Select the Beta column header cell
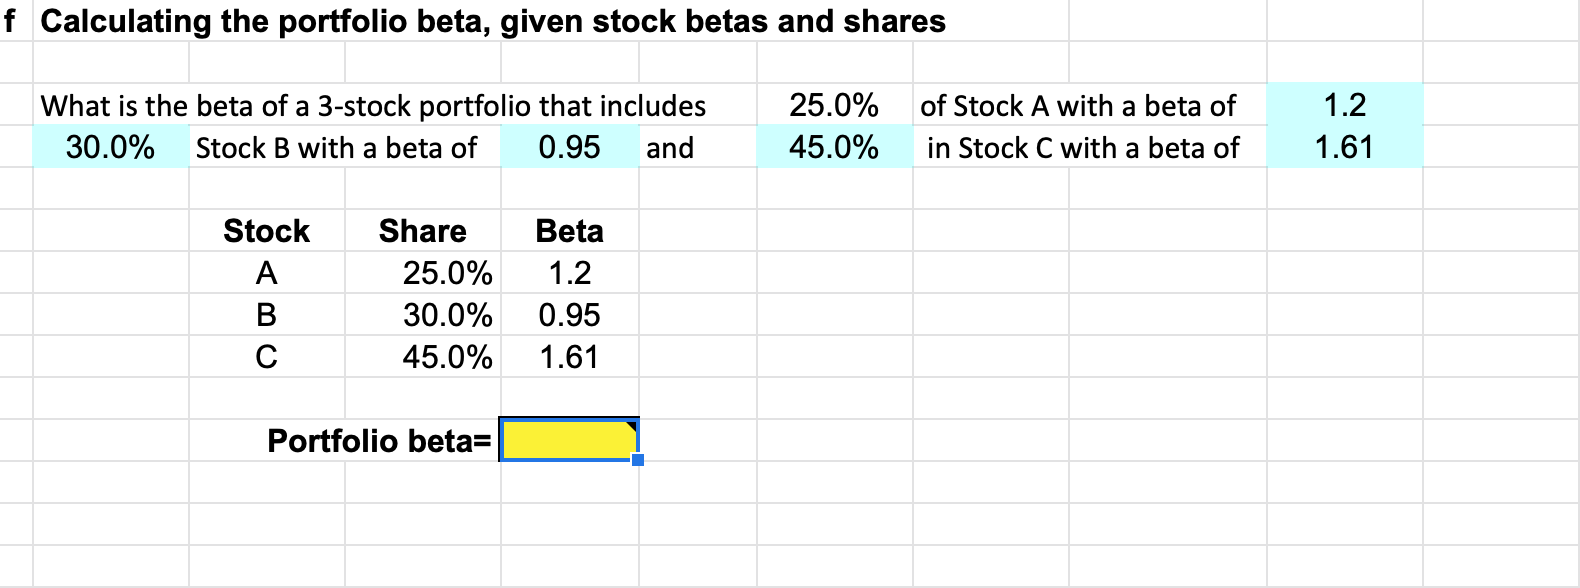Viewport: 1580px width, 588px height. (x=568, y=231)
